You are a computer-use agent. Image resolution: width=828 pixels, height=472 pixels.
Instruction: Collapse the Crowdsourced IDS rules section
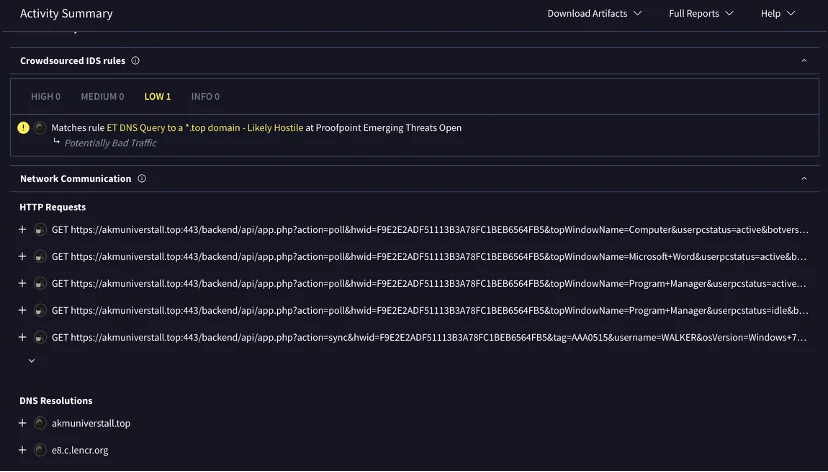coord(804,61)
